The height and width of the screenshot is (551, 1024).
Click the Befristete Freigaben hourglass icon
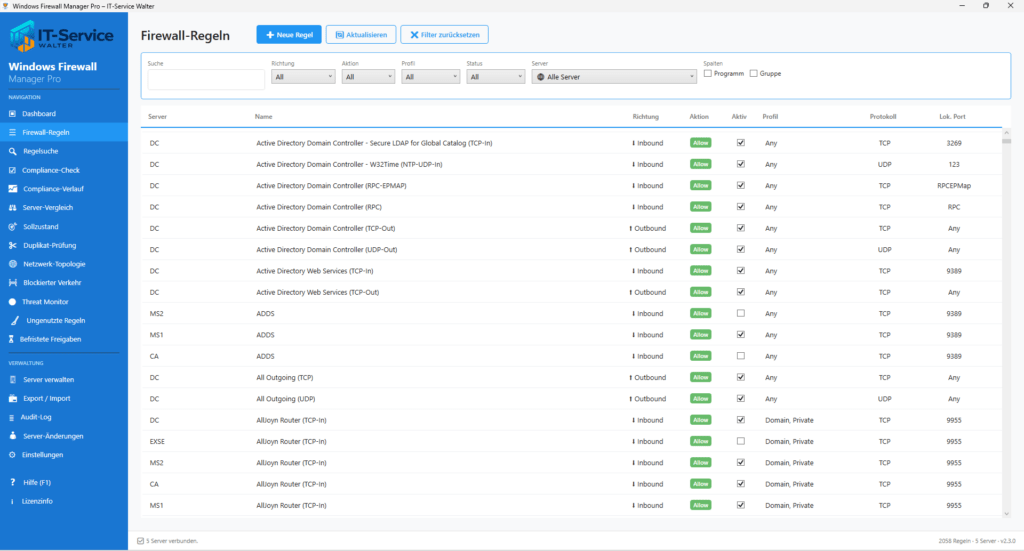(x=11, y=339)
